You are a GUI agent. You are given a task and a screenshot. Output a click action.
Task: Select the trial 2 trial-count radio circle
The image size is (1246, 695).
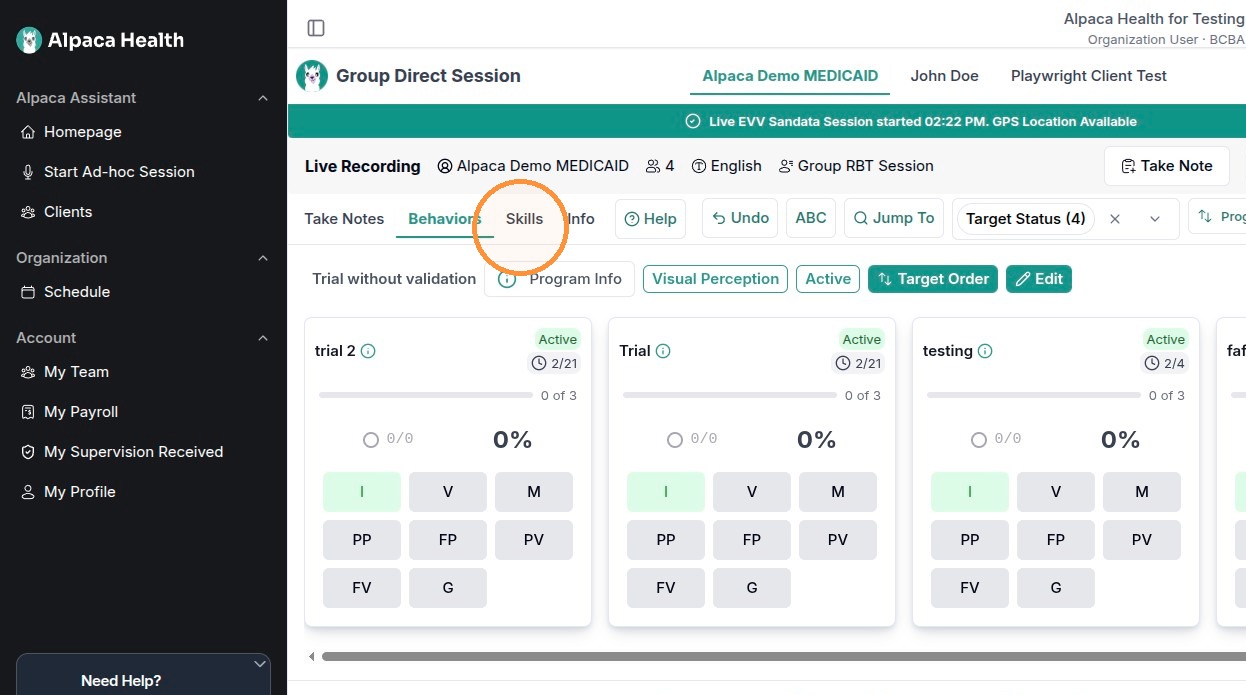click(371, 440)
